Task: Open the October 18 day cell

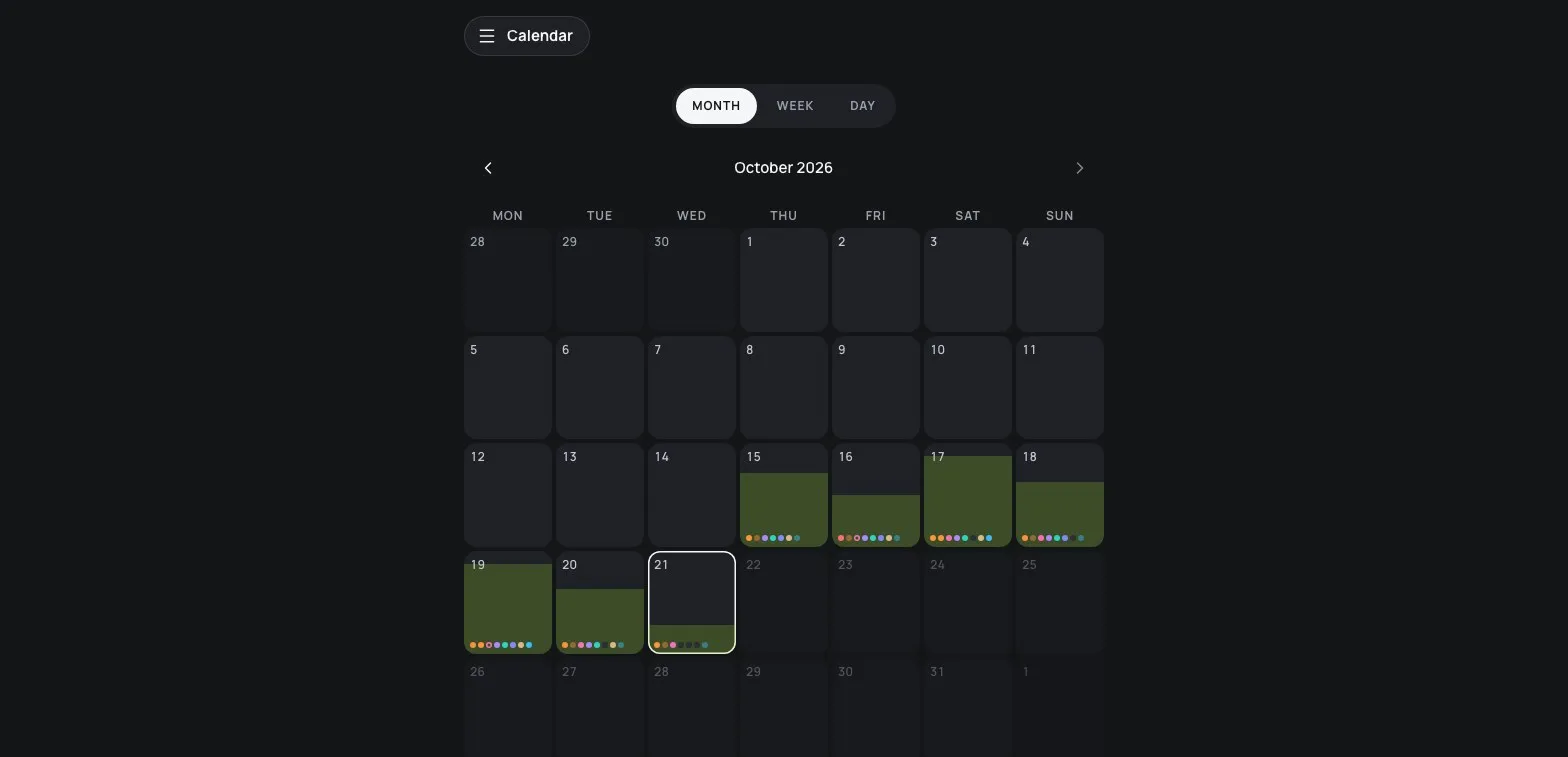Action: pos(1060,495)
